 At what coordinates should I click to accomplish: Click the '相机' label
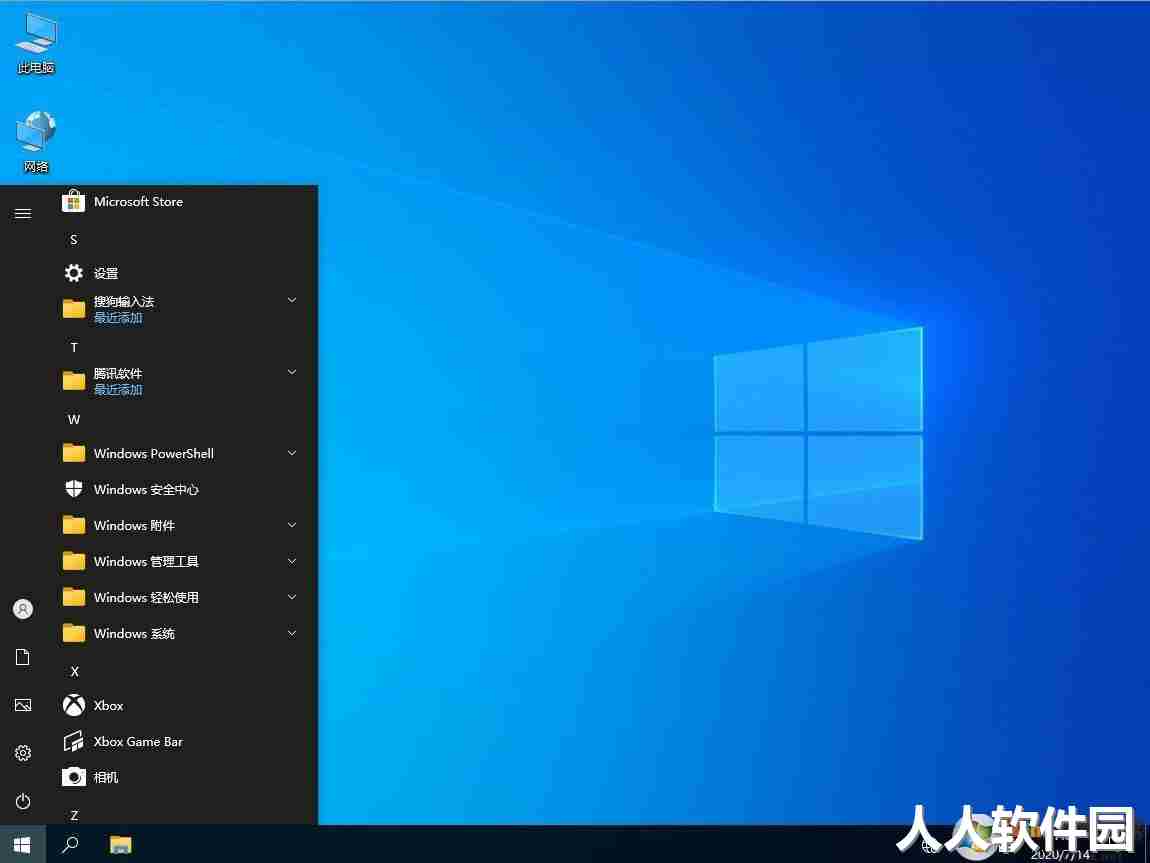(x=106, y=778)
